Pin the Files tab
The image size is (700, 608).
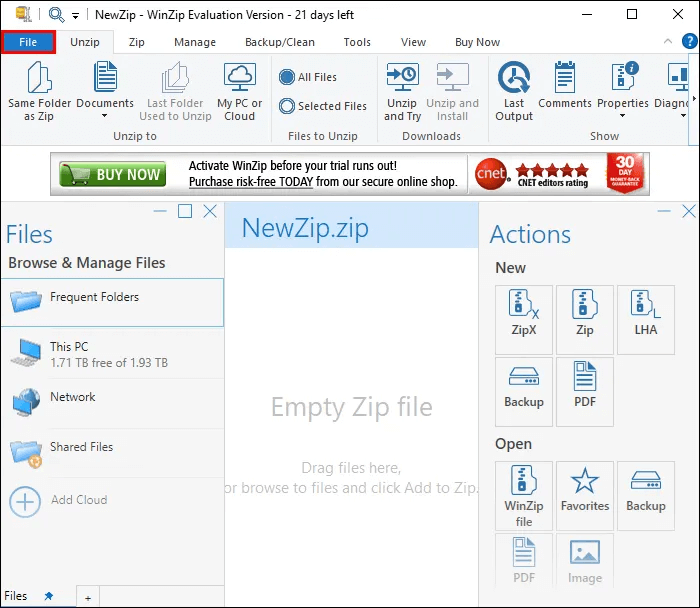49,596
